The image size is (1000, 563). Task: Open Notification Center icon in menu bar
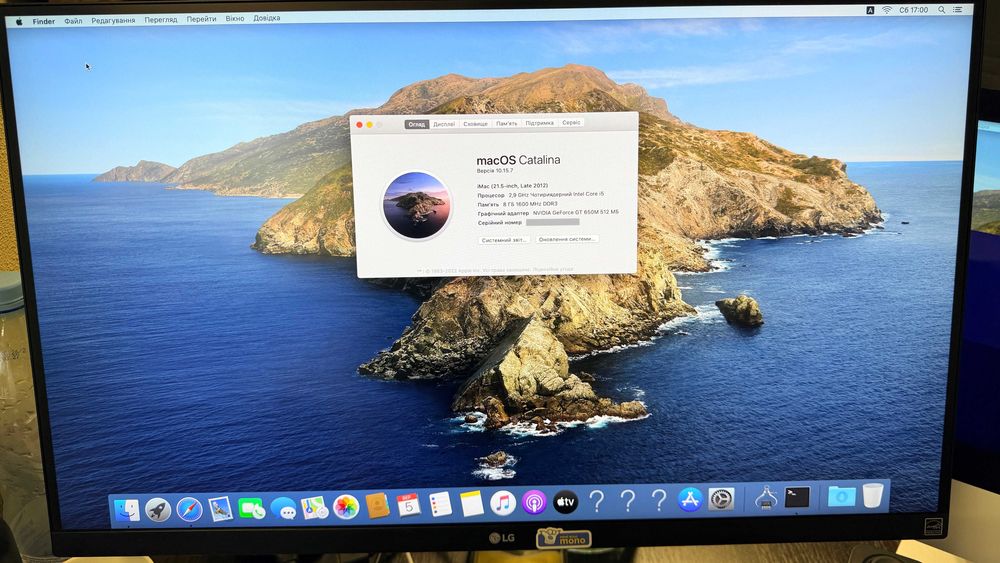(x=957, y=10)
